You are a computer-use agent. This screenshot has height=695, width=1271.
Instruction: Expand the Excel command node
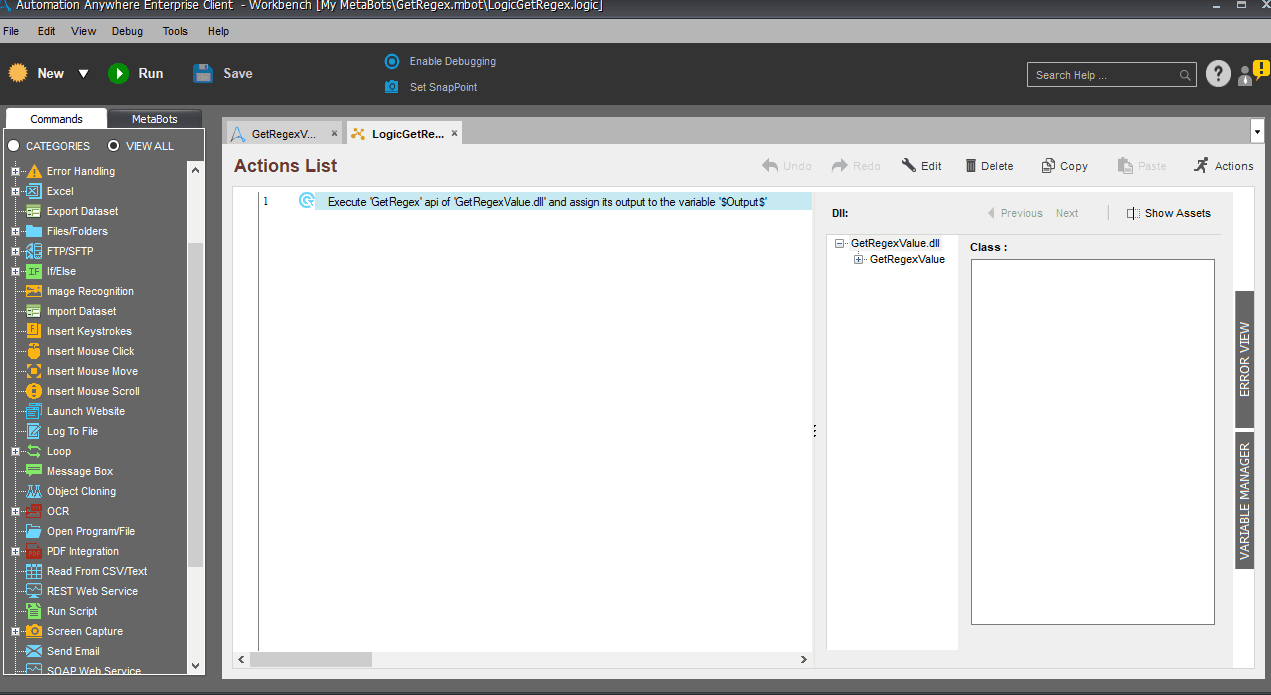point(15,191)
